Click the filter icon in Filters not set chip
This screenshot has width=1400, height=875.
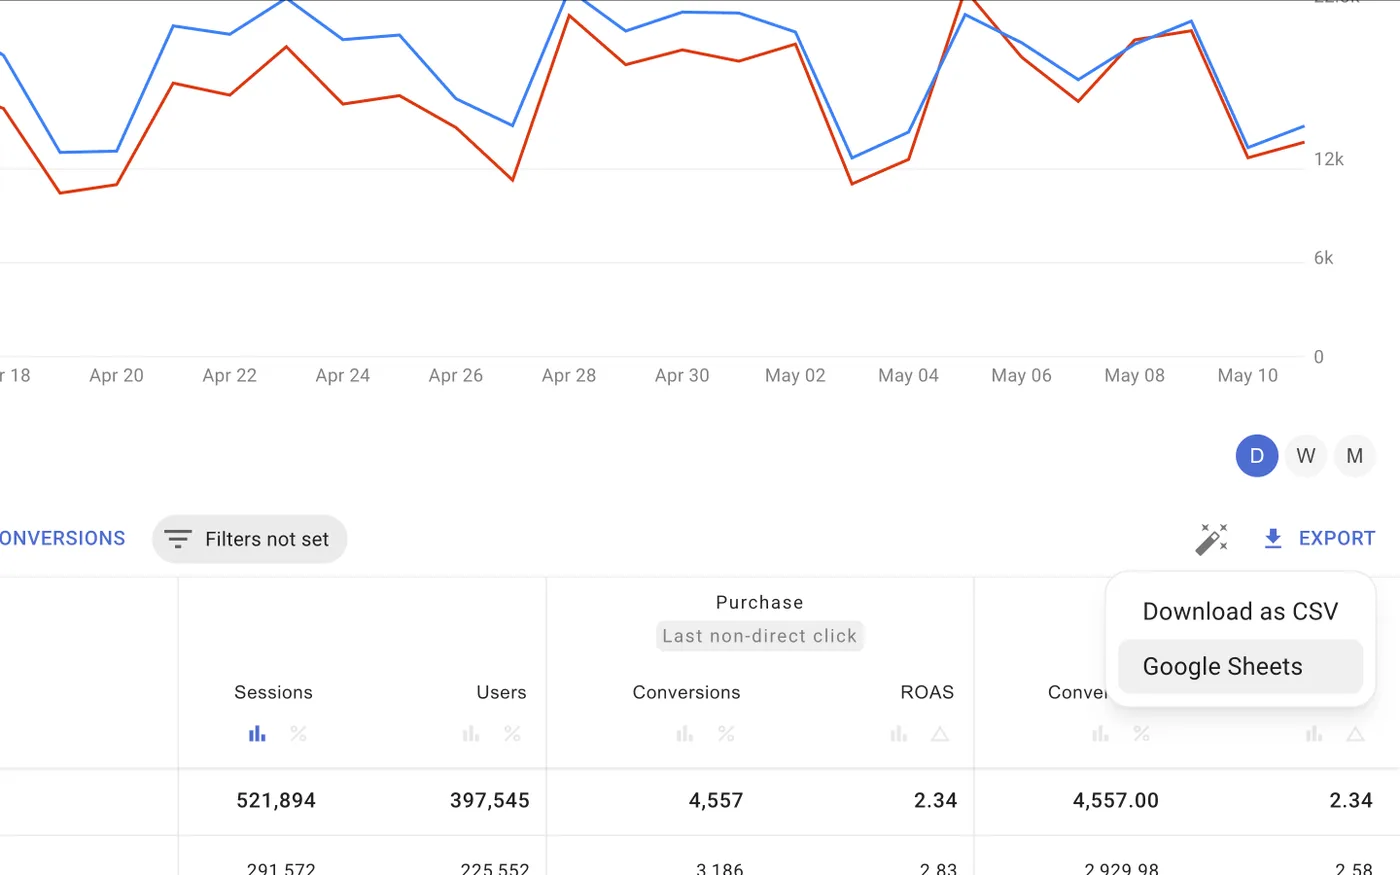point(177,538)
